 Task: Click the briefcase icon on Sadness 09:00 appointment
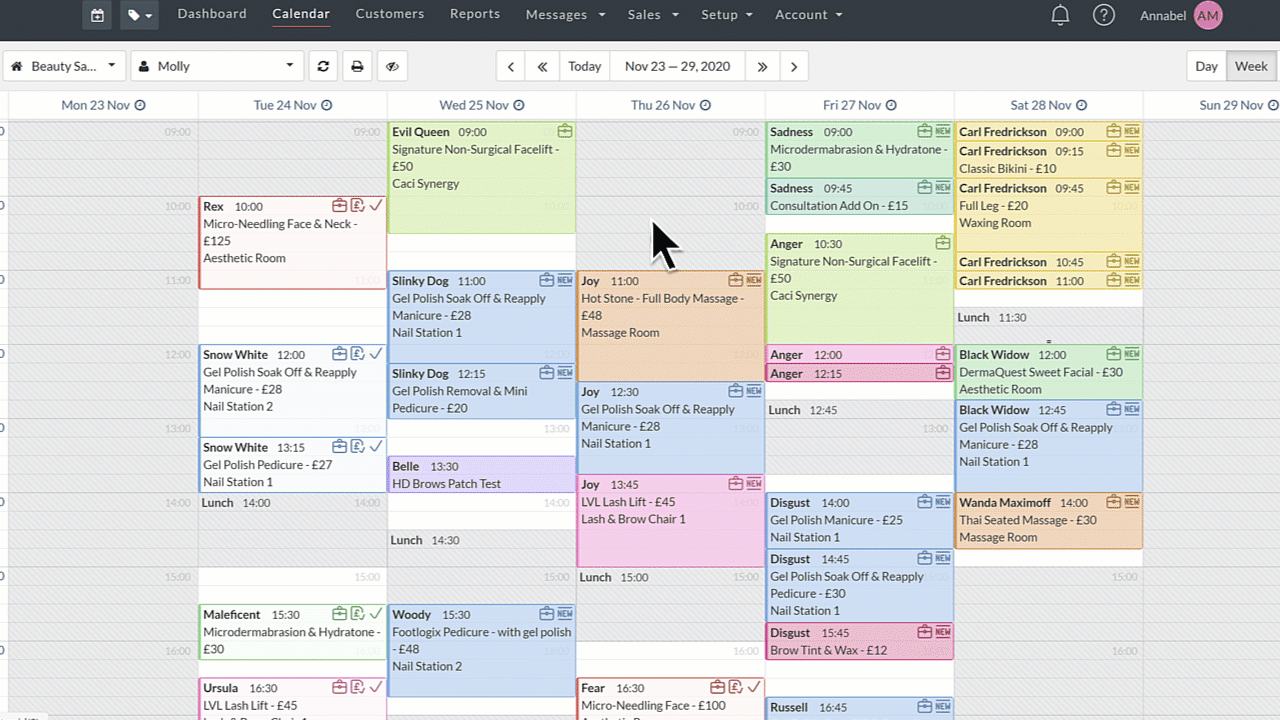coord(925,131)
